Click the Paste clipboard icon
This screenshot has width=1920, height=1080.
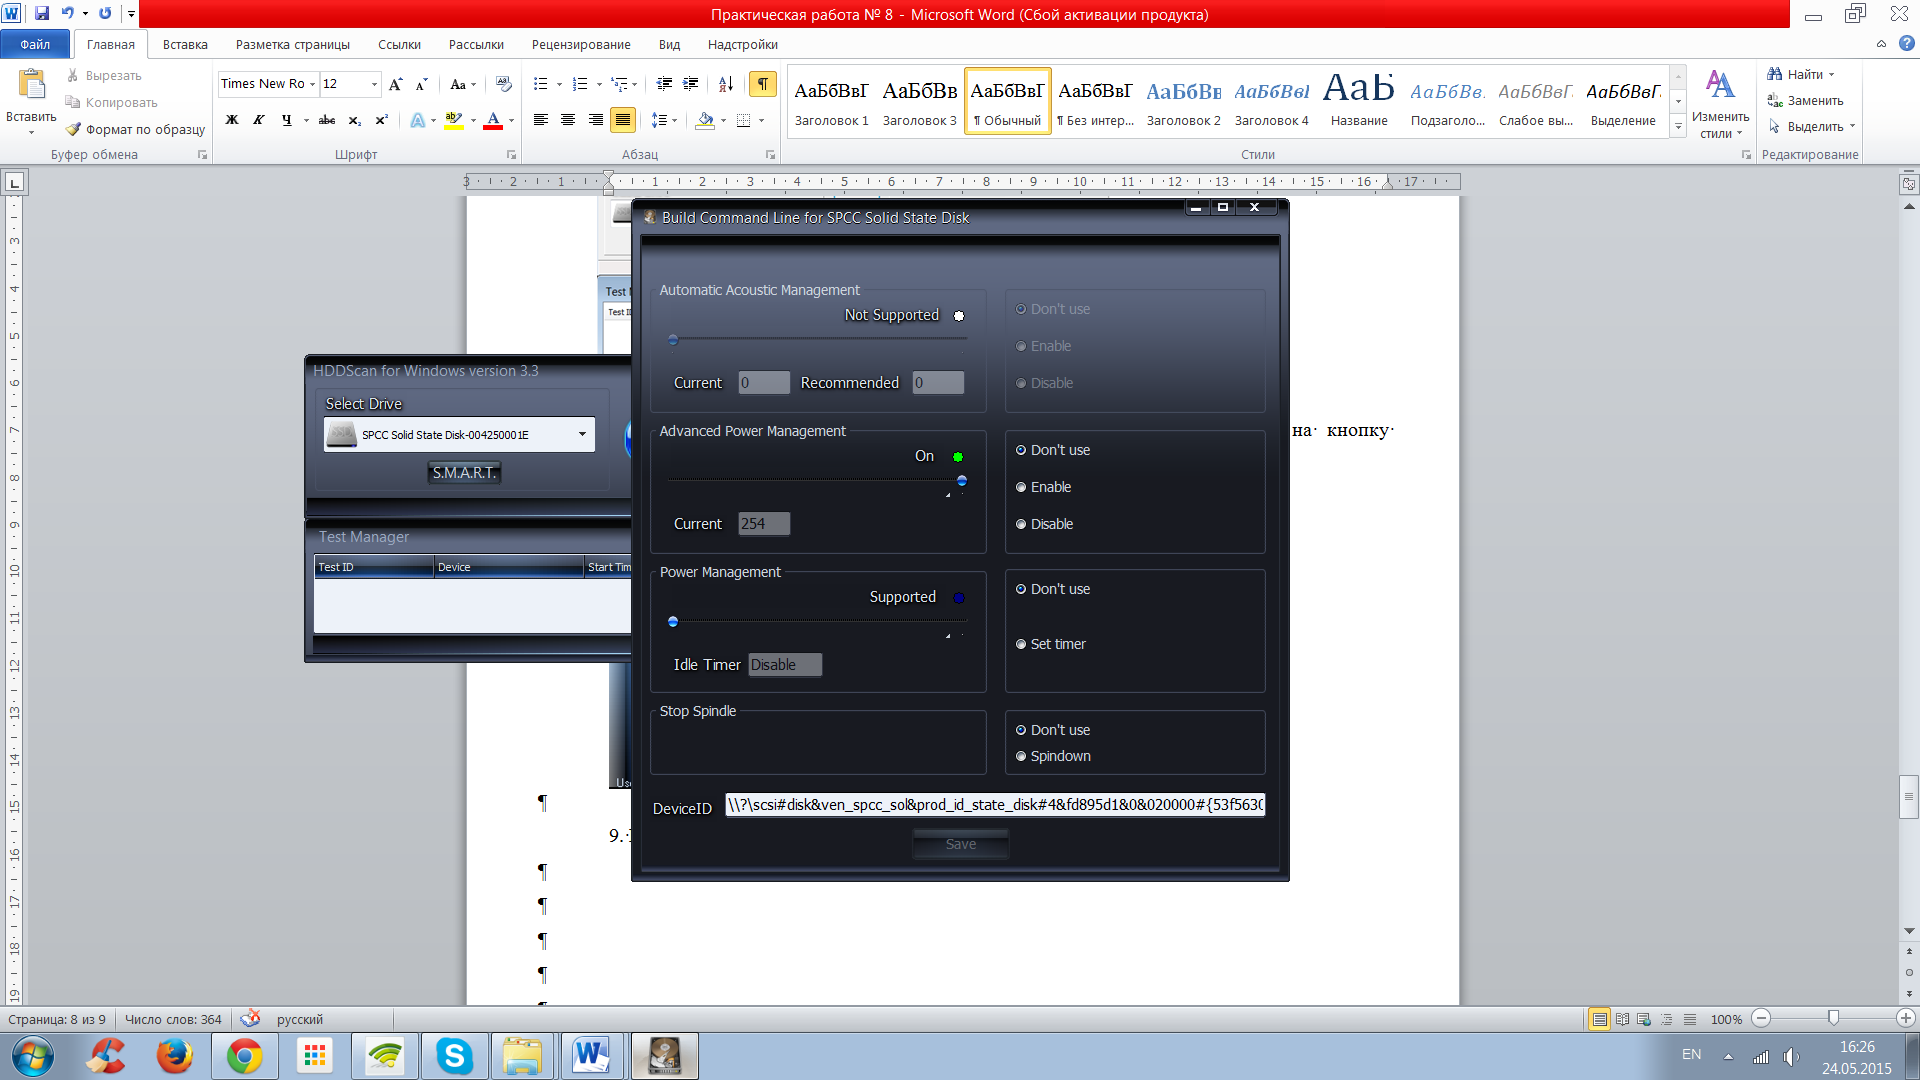(x=32, y=84)
